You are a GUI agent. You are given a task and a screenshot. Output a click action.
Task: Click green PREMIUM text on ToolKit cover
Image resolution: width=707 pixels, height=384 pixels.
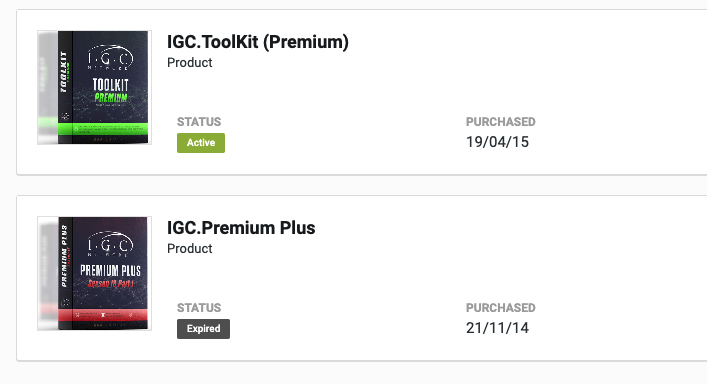click(111, 97)
